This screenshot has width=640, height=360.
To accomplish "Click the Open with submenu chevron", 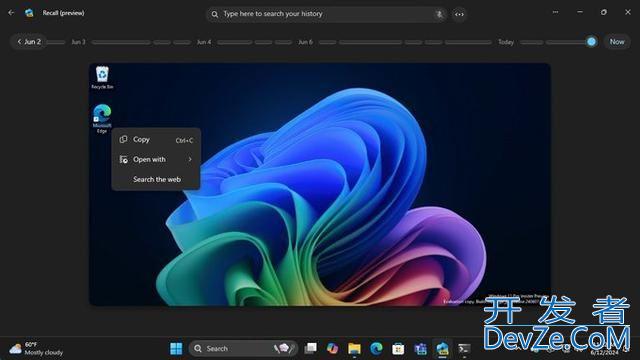I will click(x=190, y=159).
